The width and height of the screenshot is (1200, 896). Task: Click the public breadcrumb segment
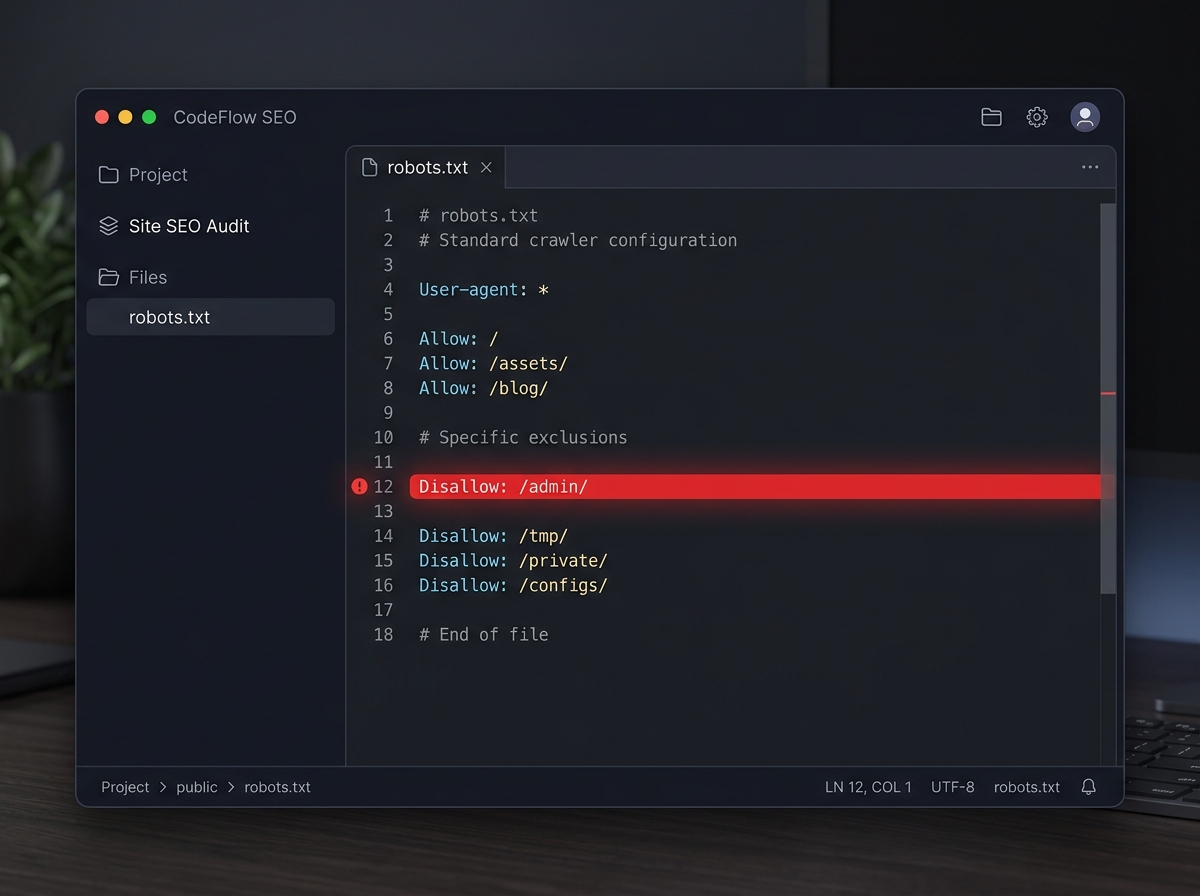pyautogui.click(x=197, y=787)
